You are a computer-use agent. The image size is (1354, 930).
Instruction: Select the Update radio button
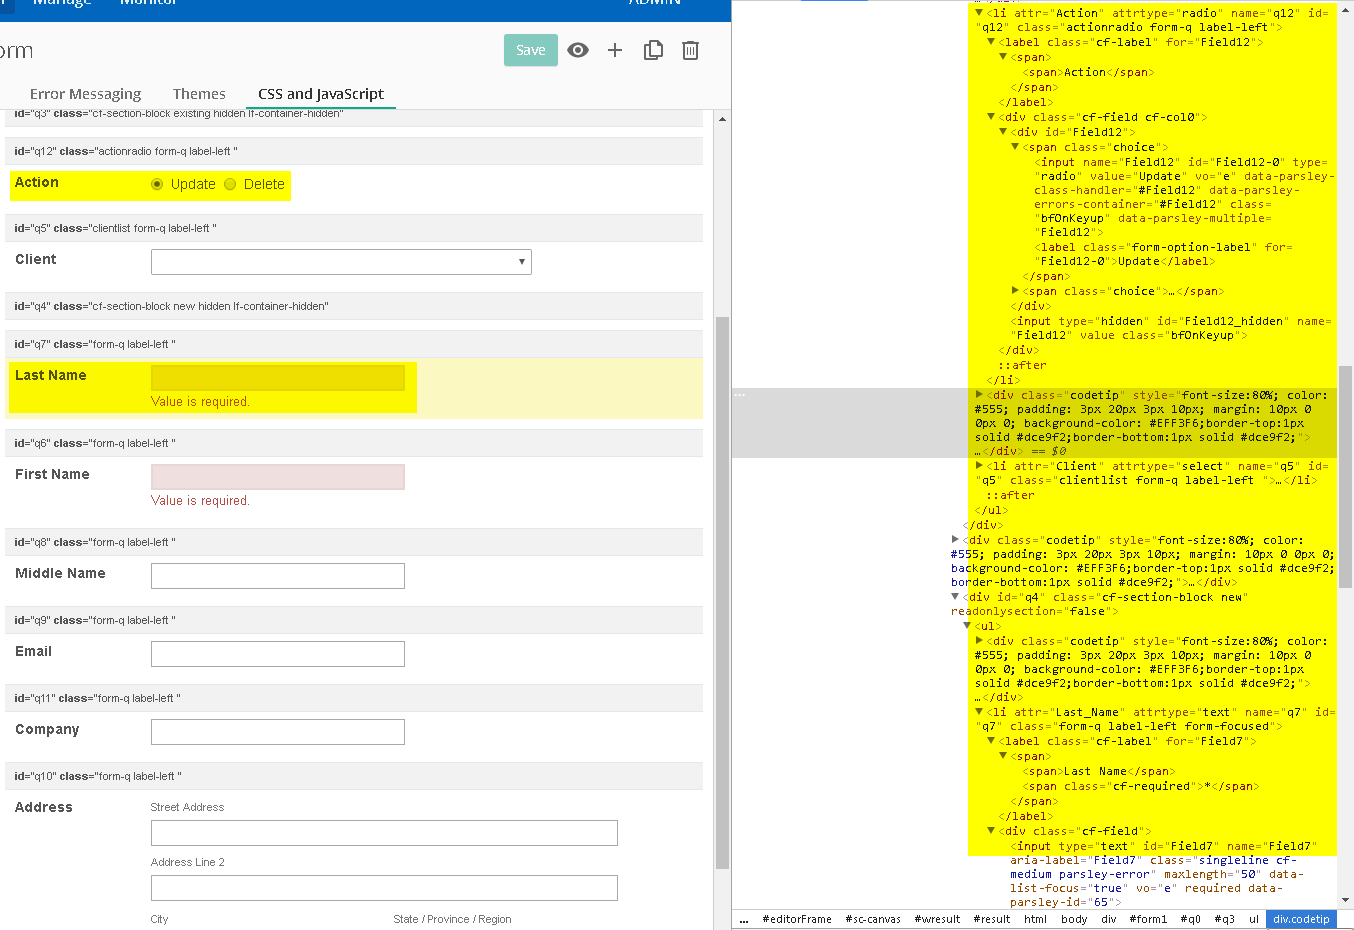tap(157, 184)
